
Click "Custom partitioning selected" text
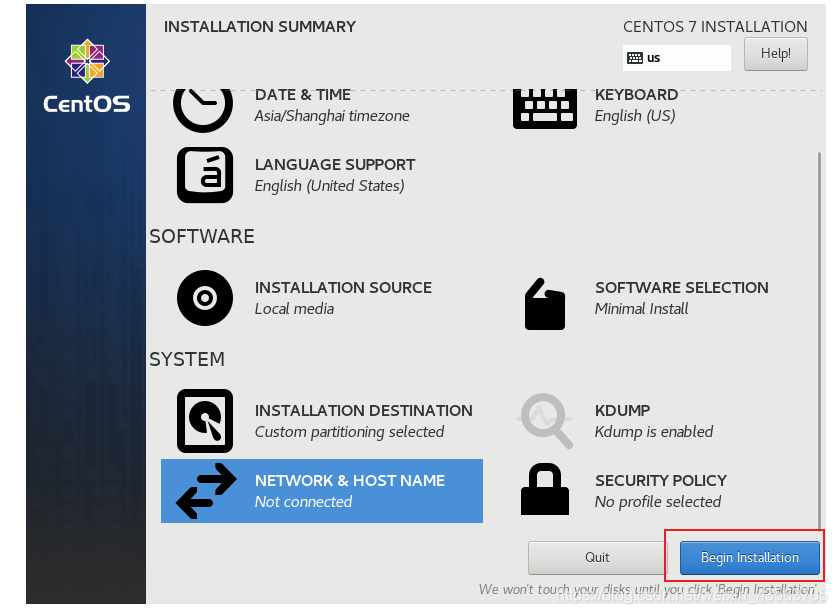(349, 432)
